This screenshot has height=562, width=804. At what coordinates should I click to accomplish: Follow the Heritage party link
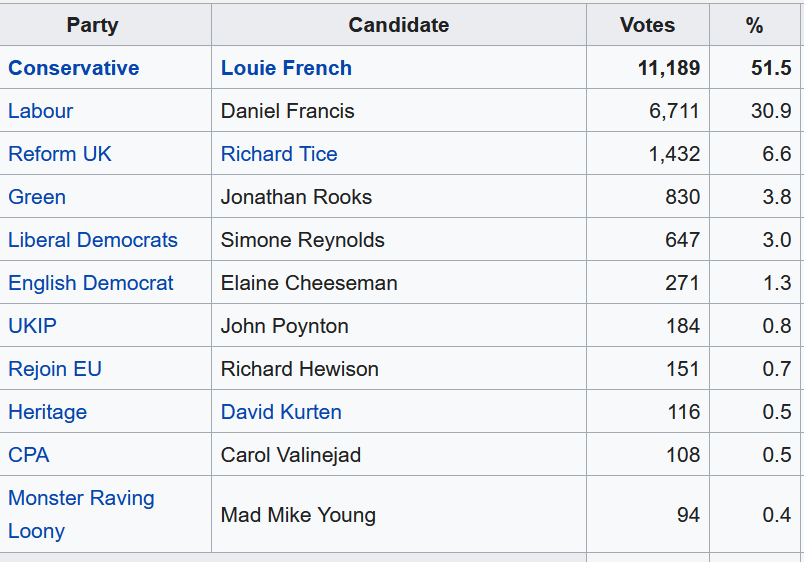click(x=47, y=412)
